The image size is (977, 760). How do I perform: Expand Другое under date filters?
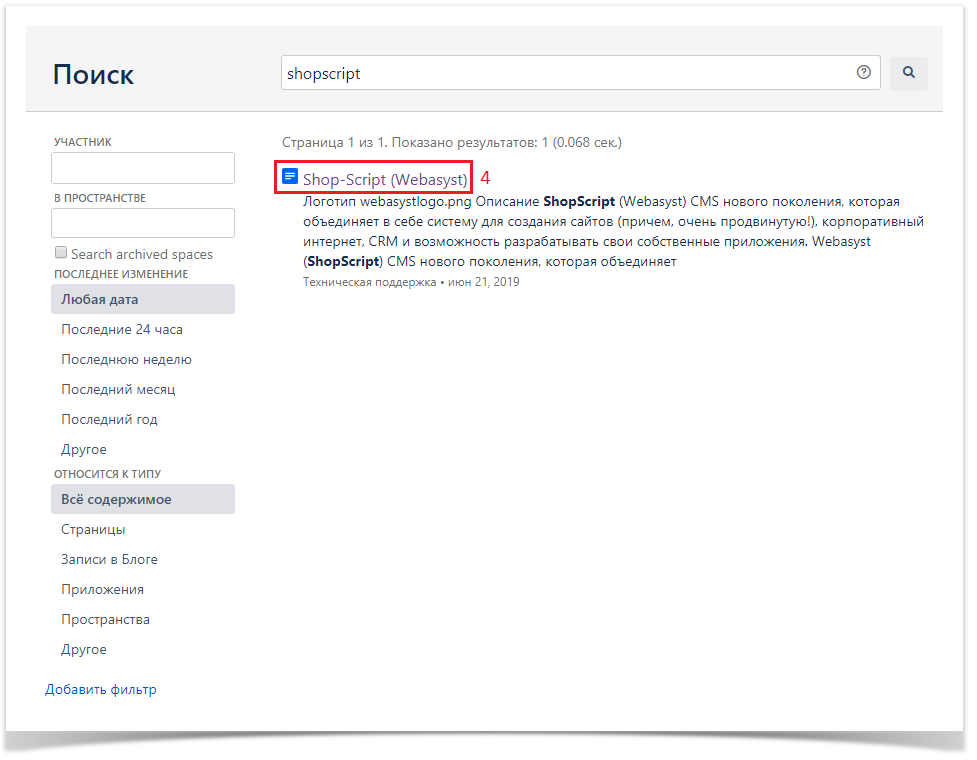(x=84, y=449)
